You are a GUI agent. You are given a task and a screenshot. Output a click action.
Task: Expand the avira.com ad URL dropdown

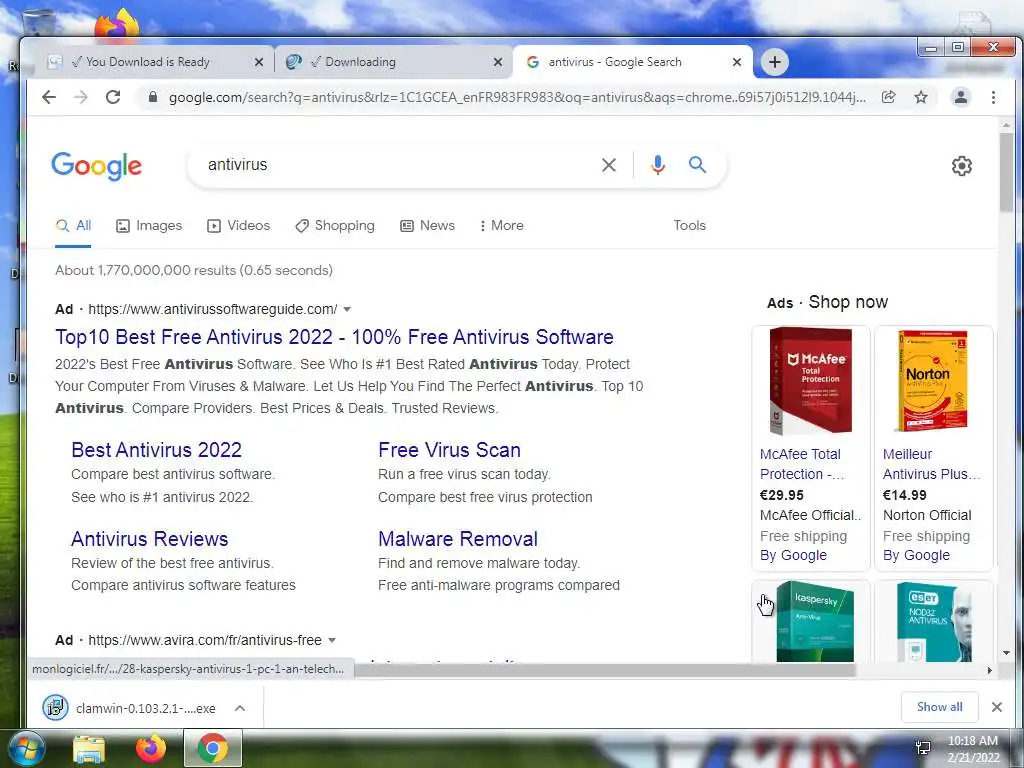332,641
